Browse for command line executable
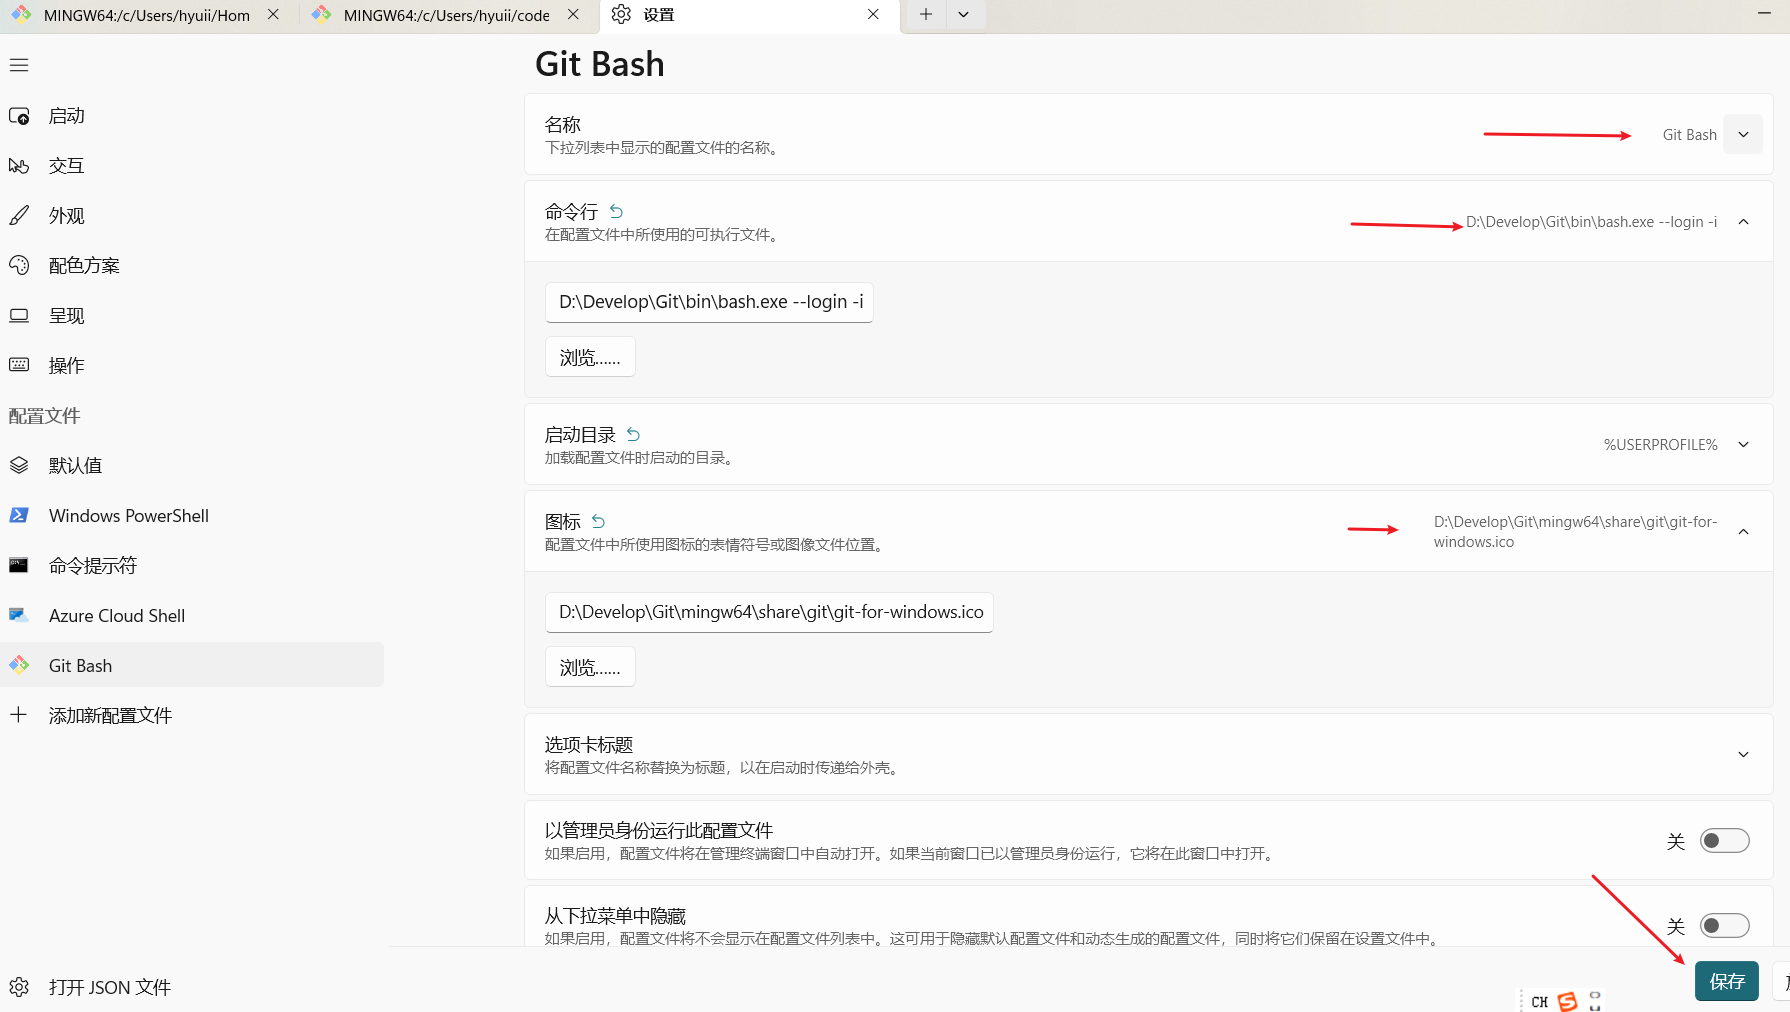1790x1012 pixels. pos(590,358)
